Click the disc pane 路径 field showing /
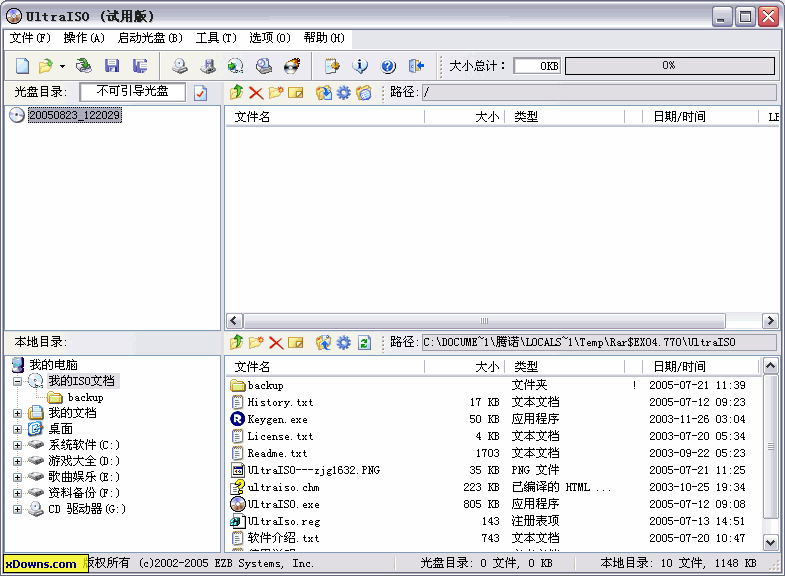The image size is (785, 576). click(x=599, y=92)
